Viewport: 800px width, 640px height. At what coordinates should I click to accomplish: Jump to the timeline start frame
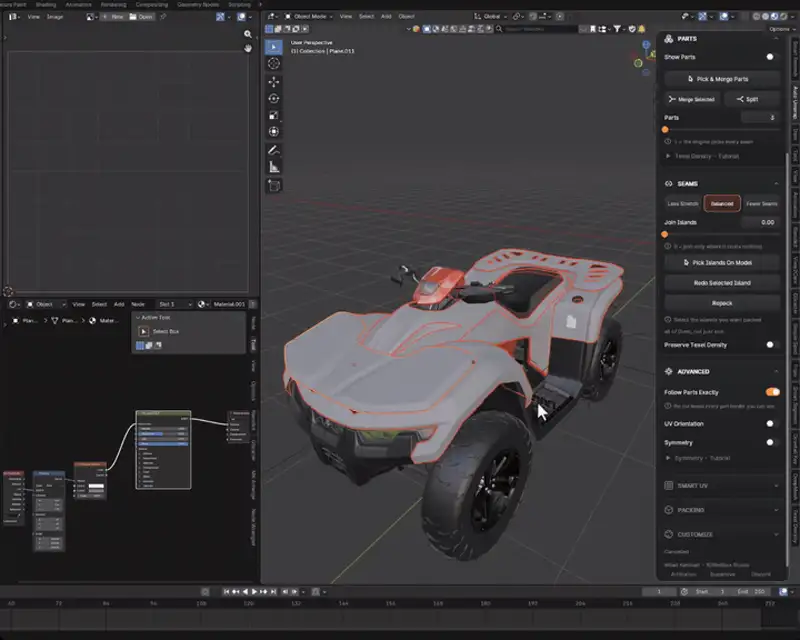pyautogui.click(x=226, y=592)
